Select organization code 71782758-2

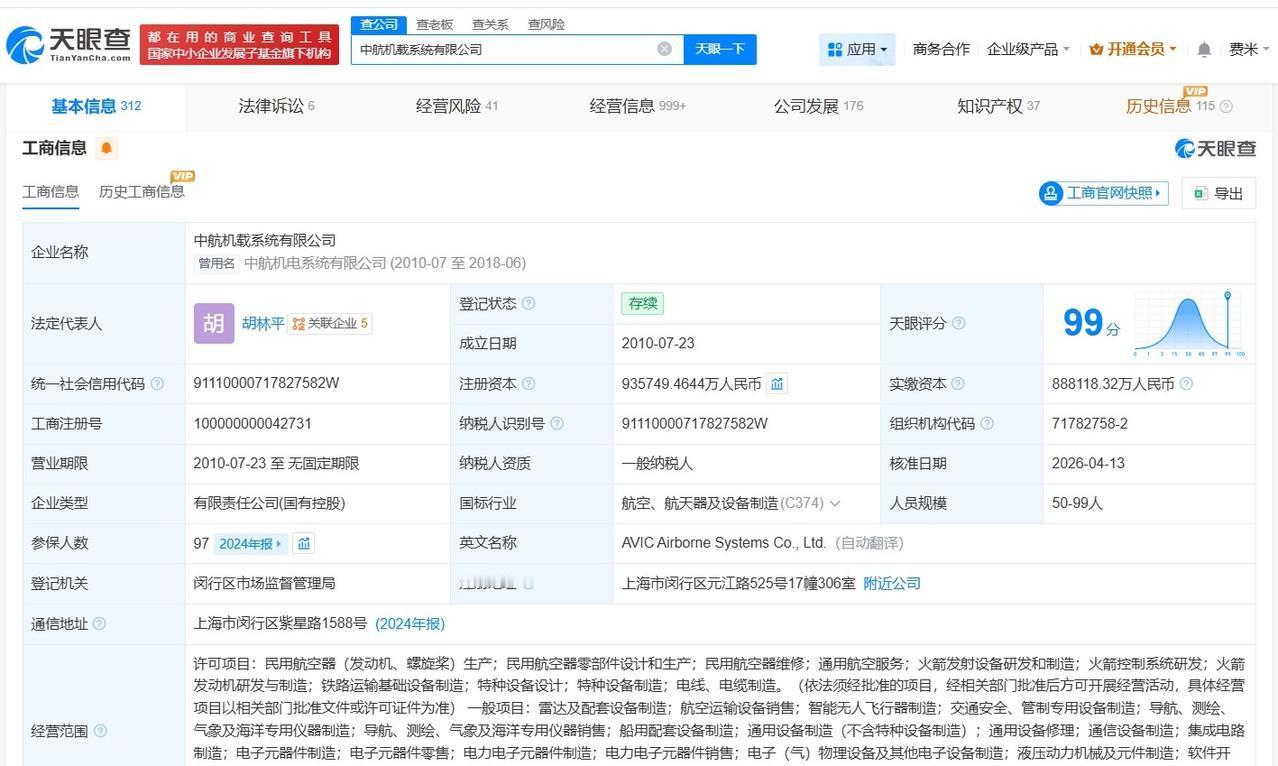[1090, 424]
